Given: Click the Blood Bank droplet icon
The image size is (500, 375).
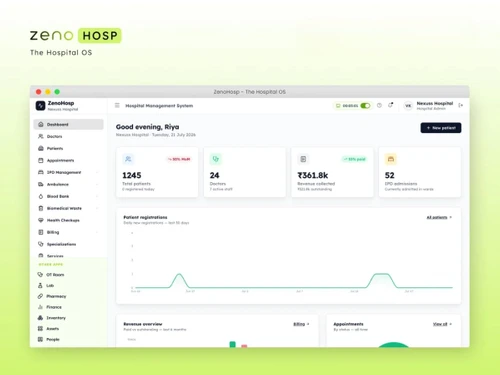Looking at the screenshot, I should 41,196.
